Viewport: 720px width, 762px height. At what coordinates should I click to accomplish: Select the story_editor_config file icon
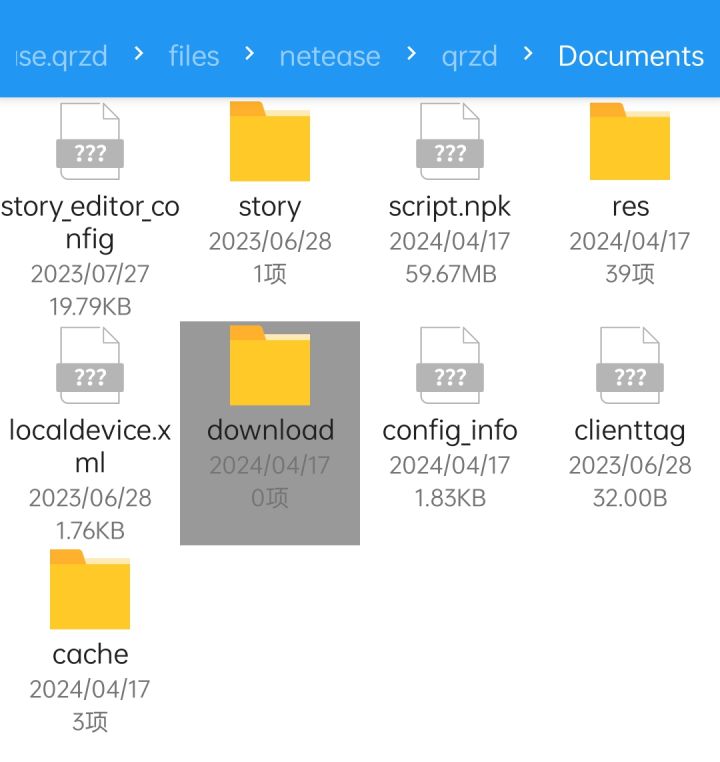(x=90, y=141)
